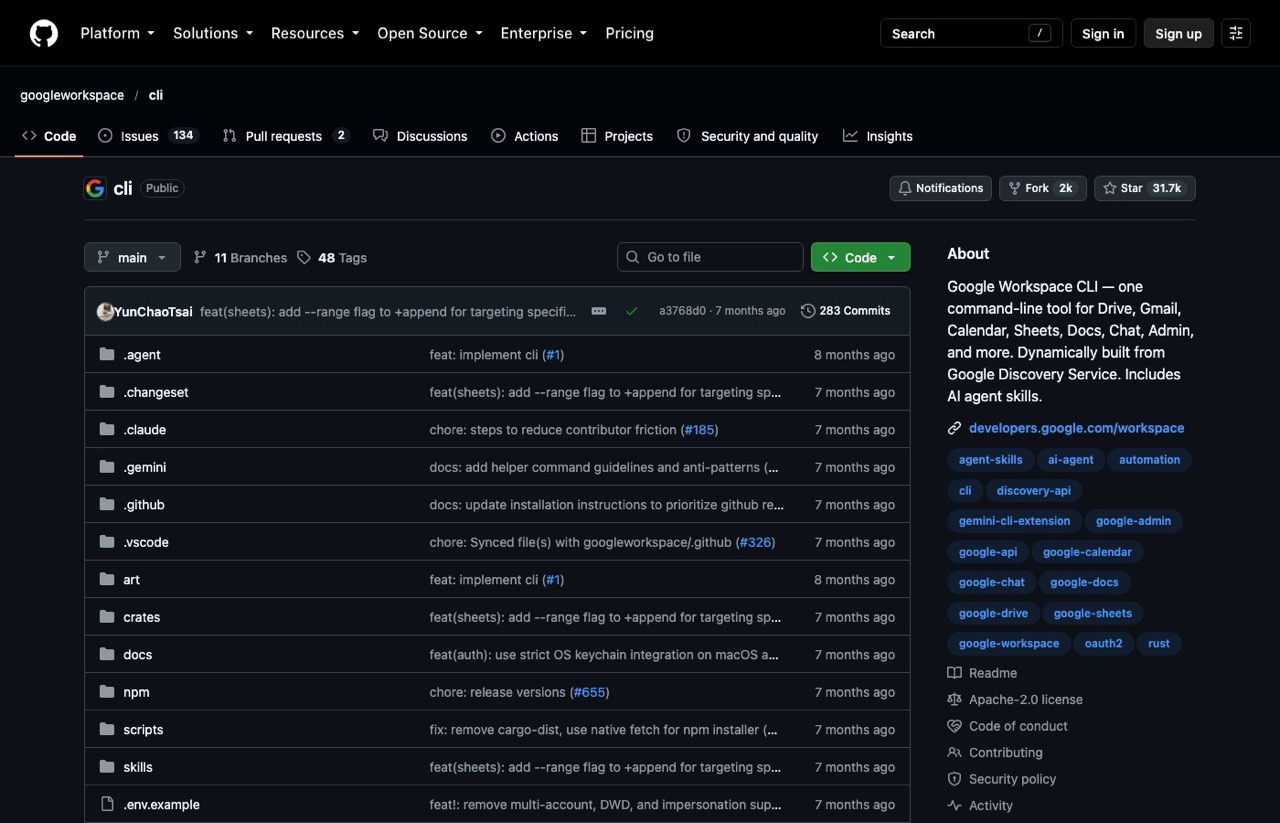Click the link icon beside developers.google.com/workspace
The height and width of the screenshot is (823, 1280).
point(954,428)
